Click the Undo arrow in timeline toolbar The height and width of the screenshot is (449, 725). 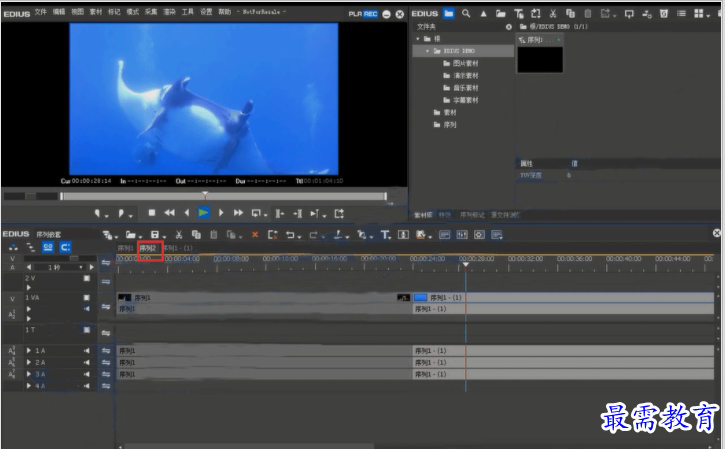[x=290, y=235]
